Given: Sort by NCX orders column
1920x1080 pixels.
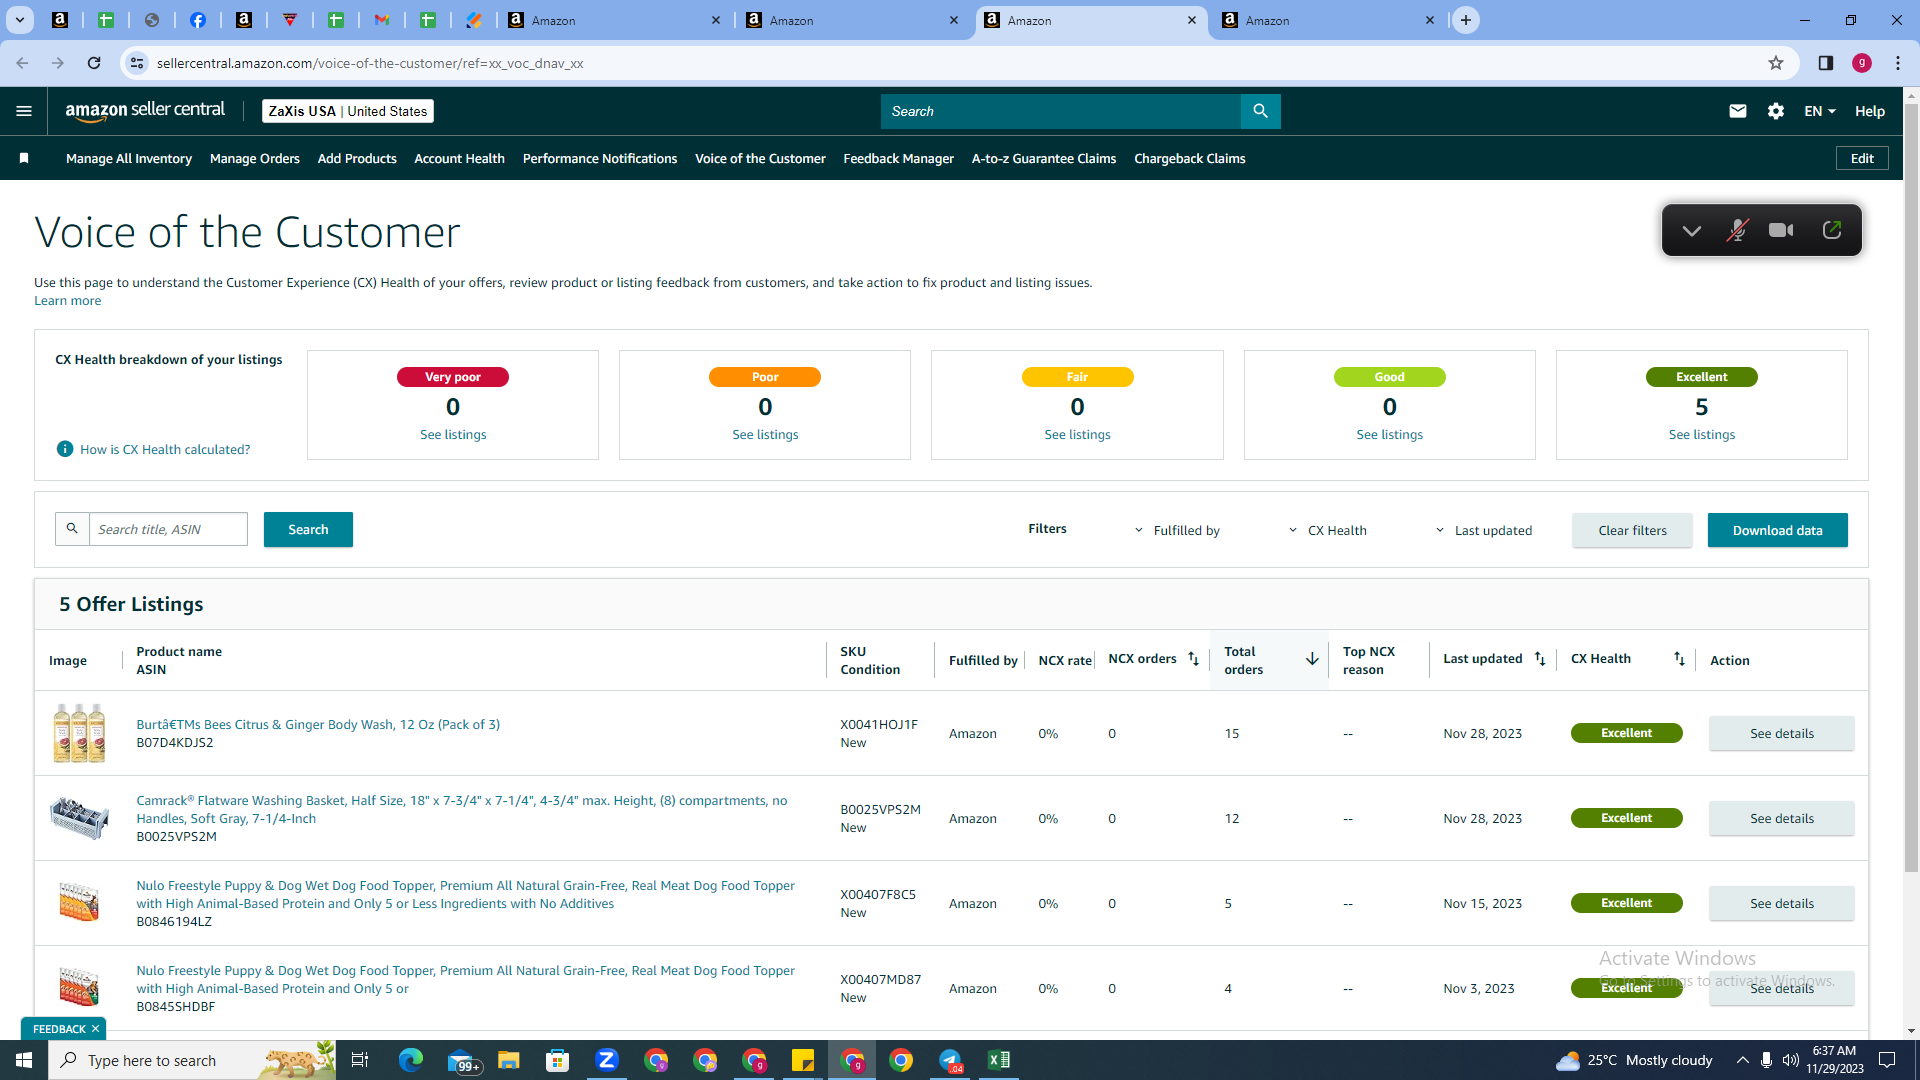Looking at the screenshot, I should tap(1193, 659).
